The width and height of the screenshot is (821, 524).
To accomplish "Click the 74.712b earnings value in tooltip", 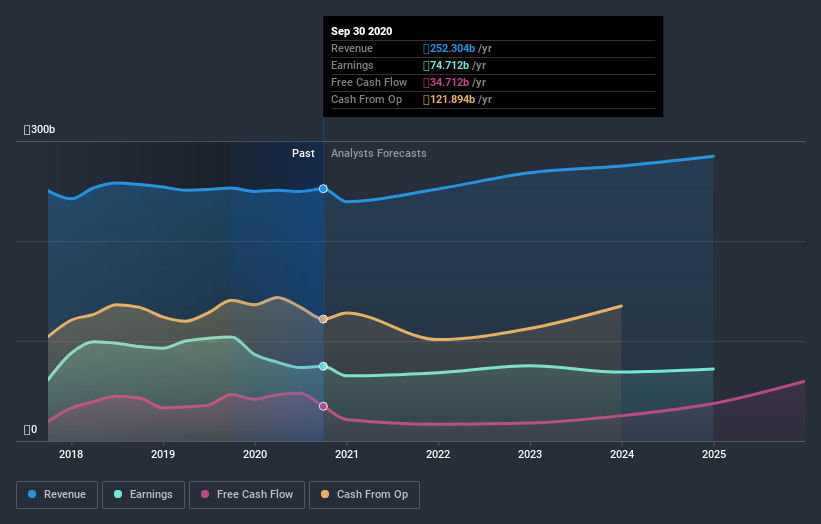I will pos(446,65).
